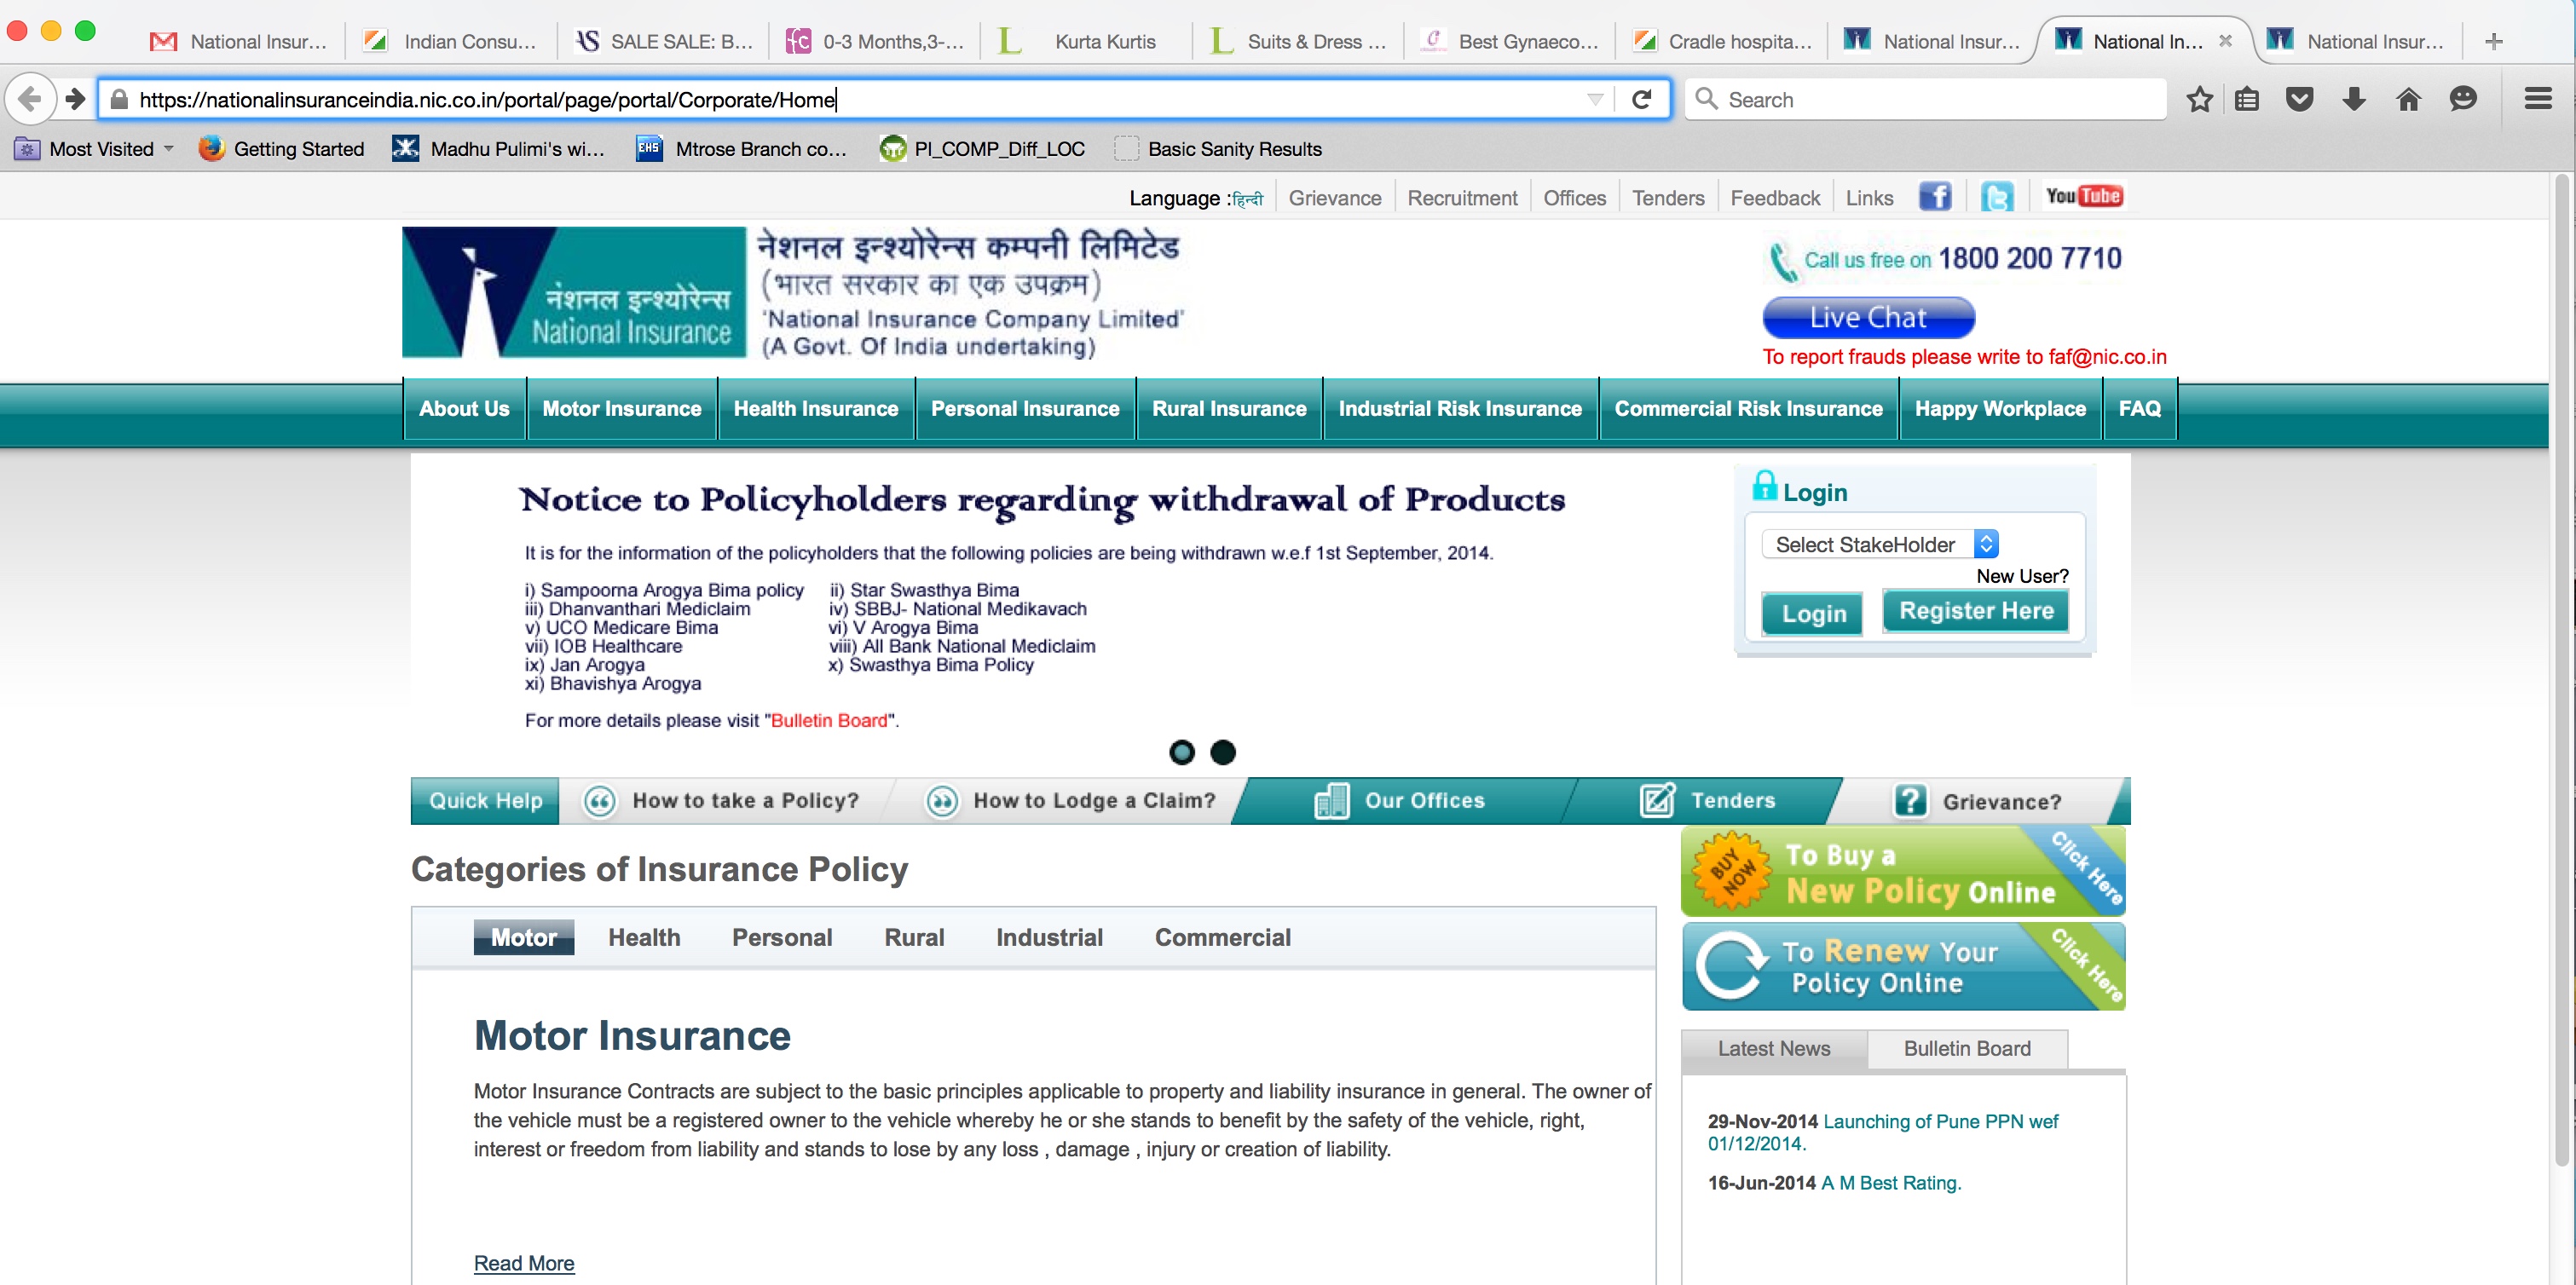Screen dimensions: 2576x1285
Task: Follow the Read More link
Action: point(523,1263)
